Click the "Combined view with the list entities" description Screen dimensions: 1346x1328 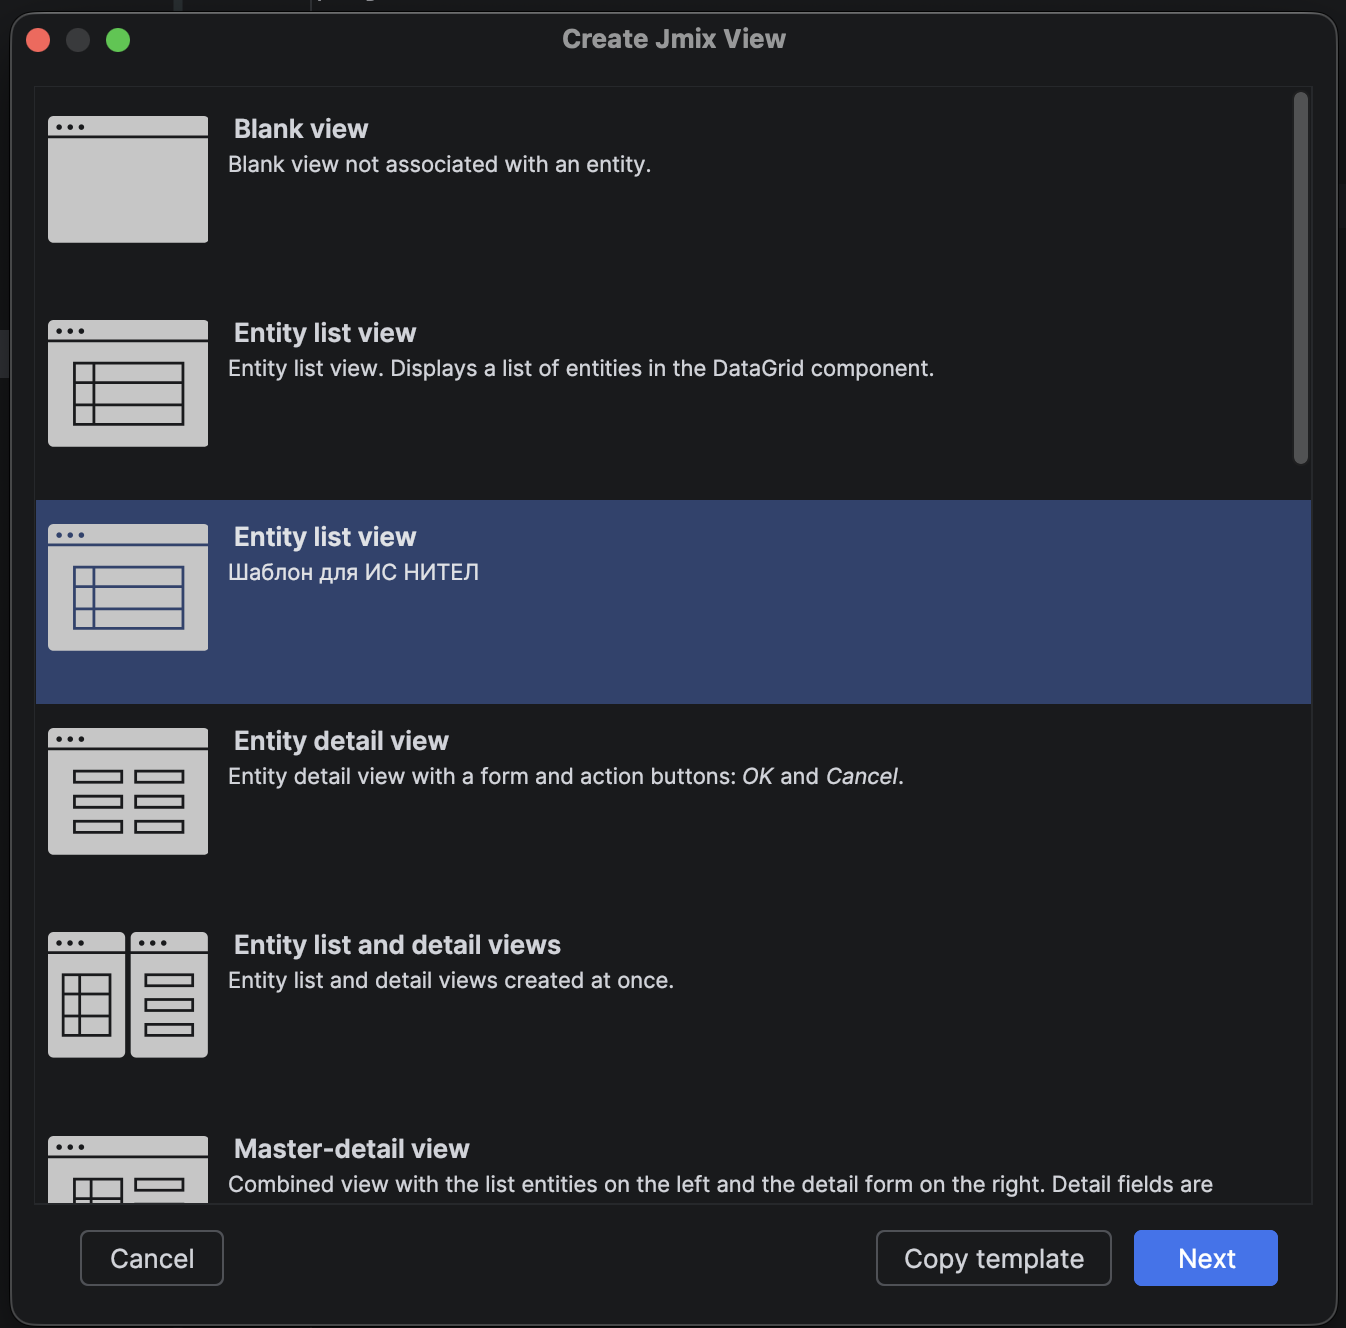coord(720,1184)
